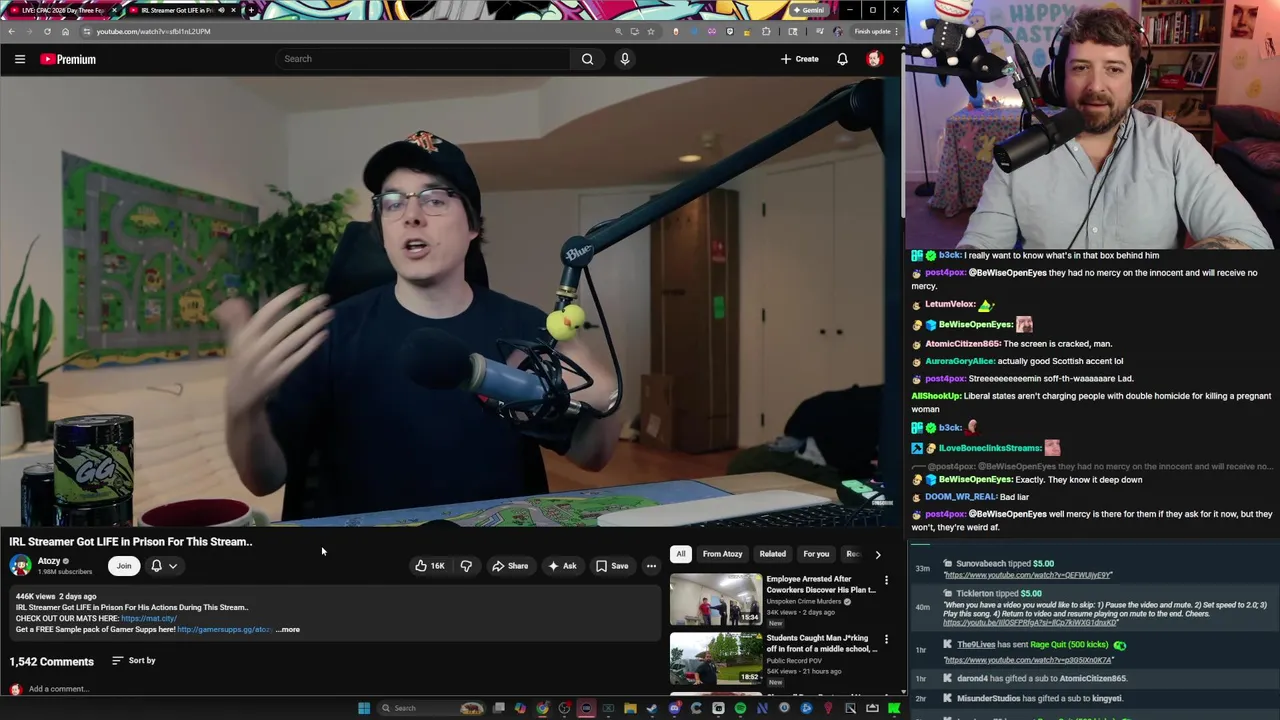The image size is (1280, 720).
Task: Open Chrome extensions puzzle icon
Action: point(766,31)
